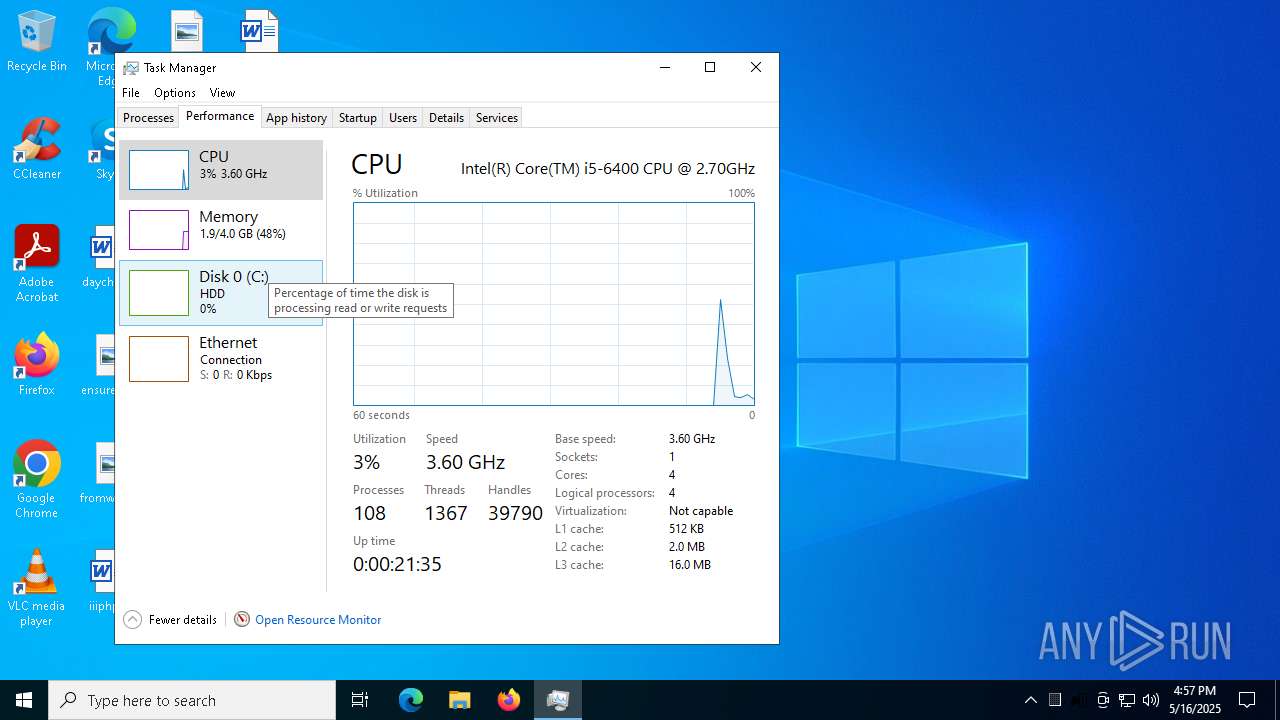Click the Task Manager title bar icon
The height and width of the screenshot is (720, 1280).
point(131,68)
